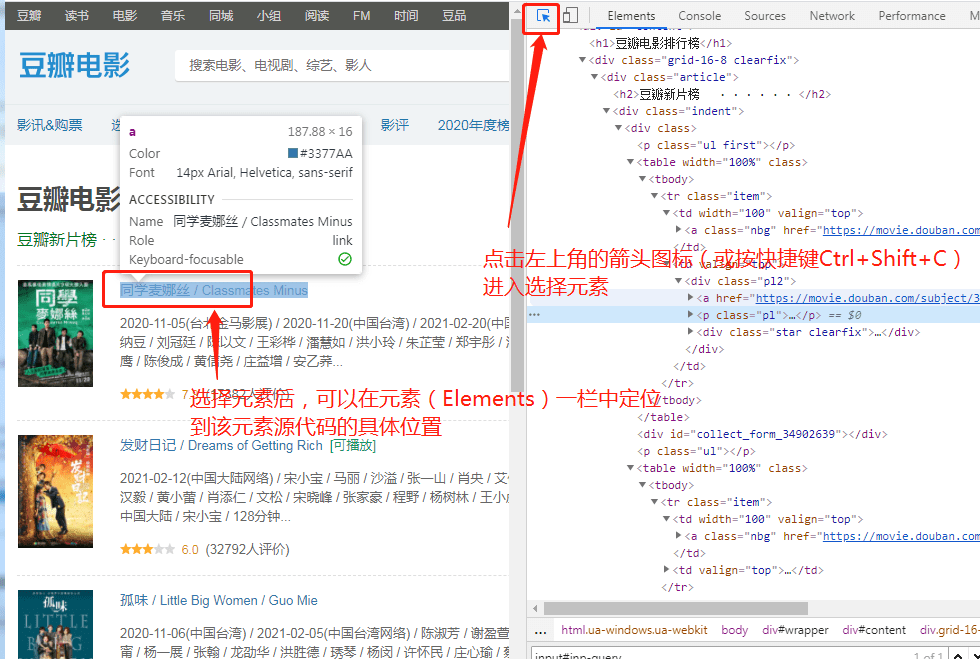Open 发财日记 / Dreams of Getting Rich link
980x659 pixels.
[x=221, y=445]
